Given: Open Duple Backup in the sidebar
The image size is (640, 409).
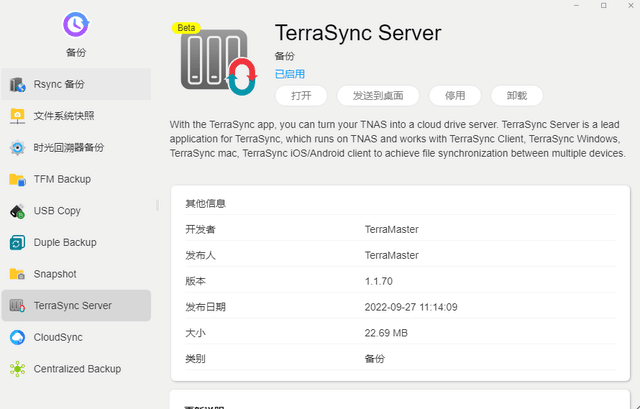Looking at the screenshot, I should pyautogui.click(x=76, y=243).
